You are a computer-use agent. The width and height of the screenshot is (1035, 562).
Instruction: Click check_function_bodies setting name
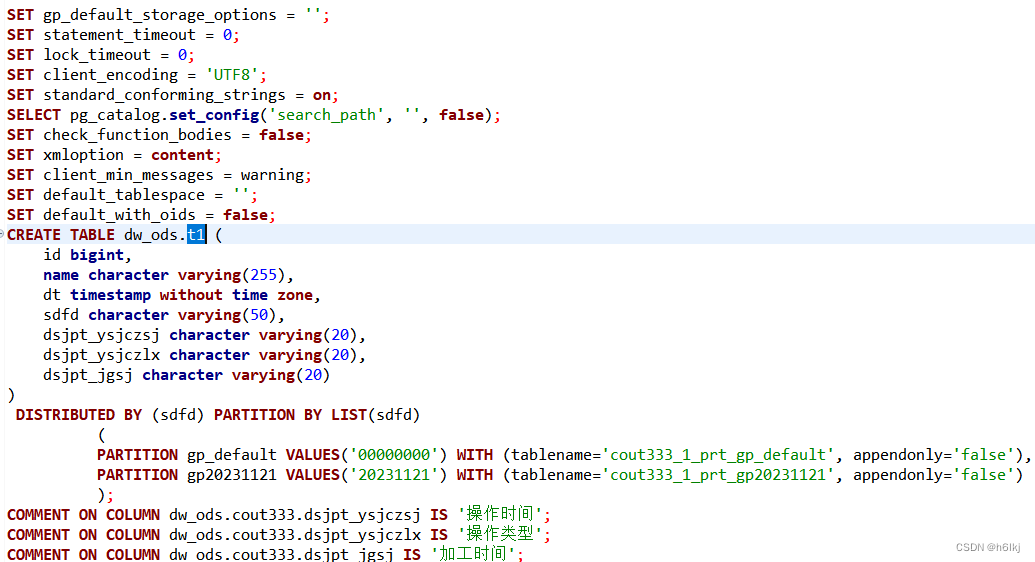[x=137, y=135]
